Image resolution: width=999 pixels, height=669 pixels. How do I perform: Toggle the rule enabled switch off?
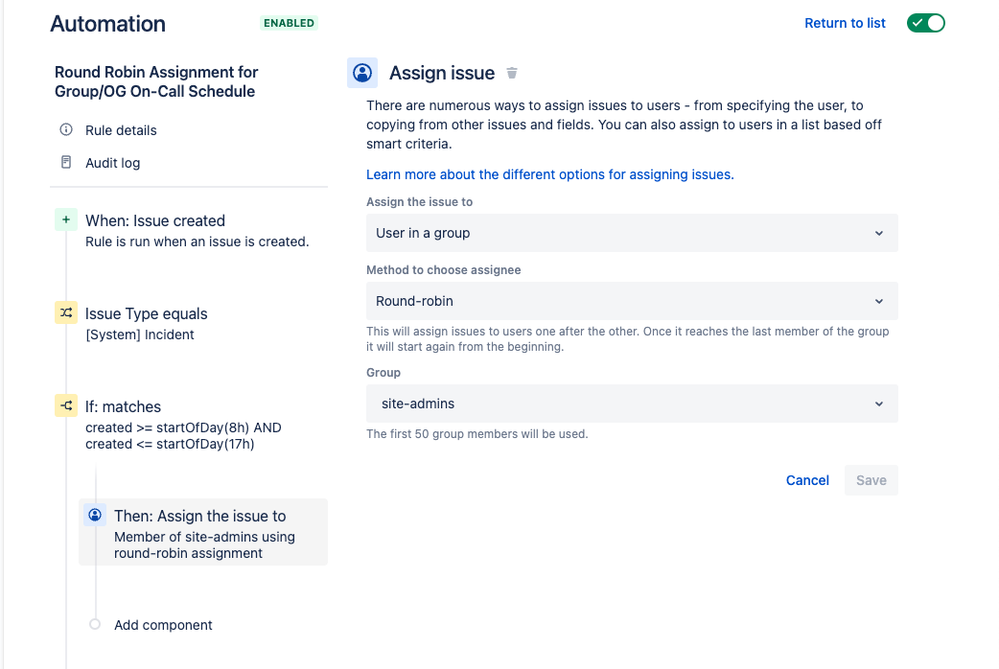tap(926, 23)
